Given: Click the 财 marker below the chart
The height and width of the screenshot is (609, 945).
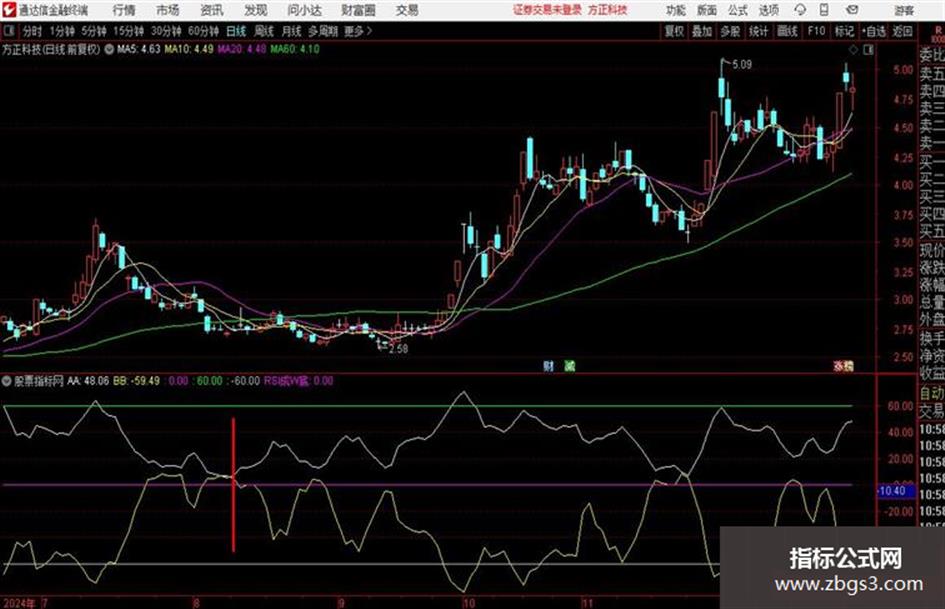Looking at the screenshot, I should tap(548, 366).
